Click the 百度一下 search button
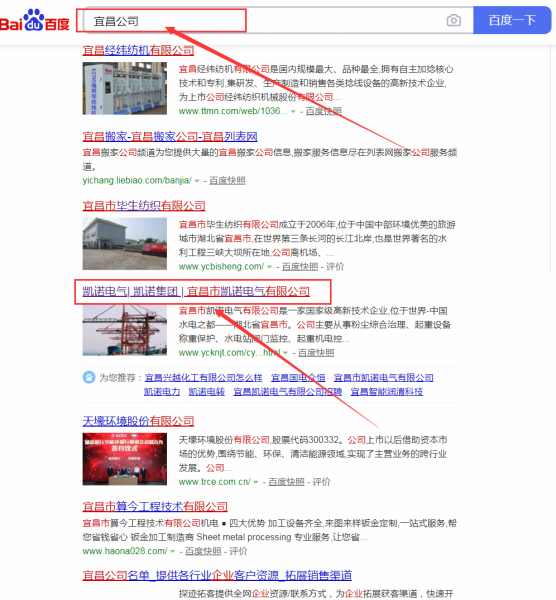556x600 pixels. [x=512, y=20]
